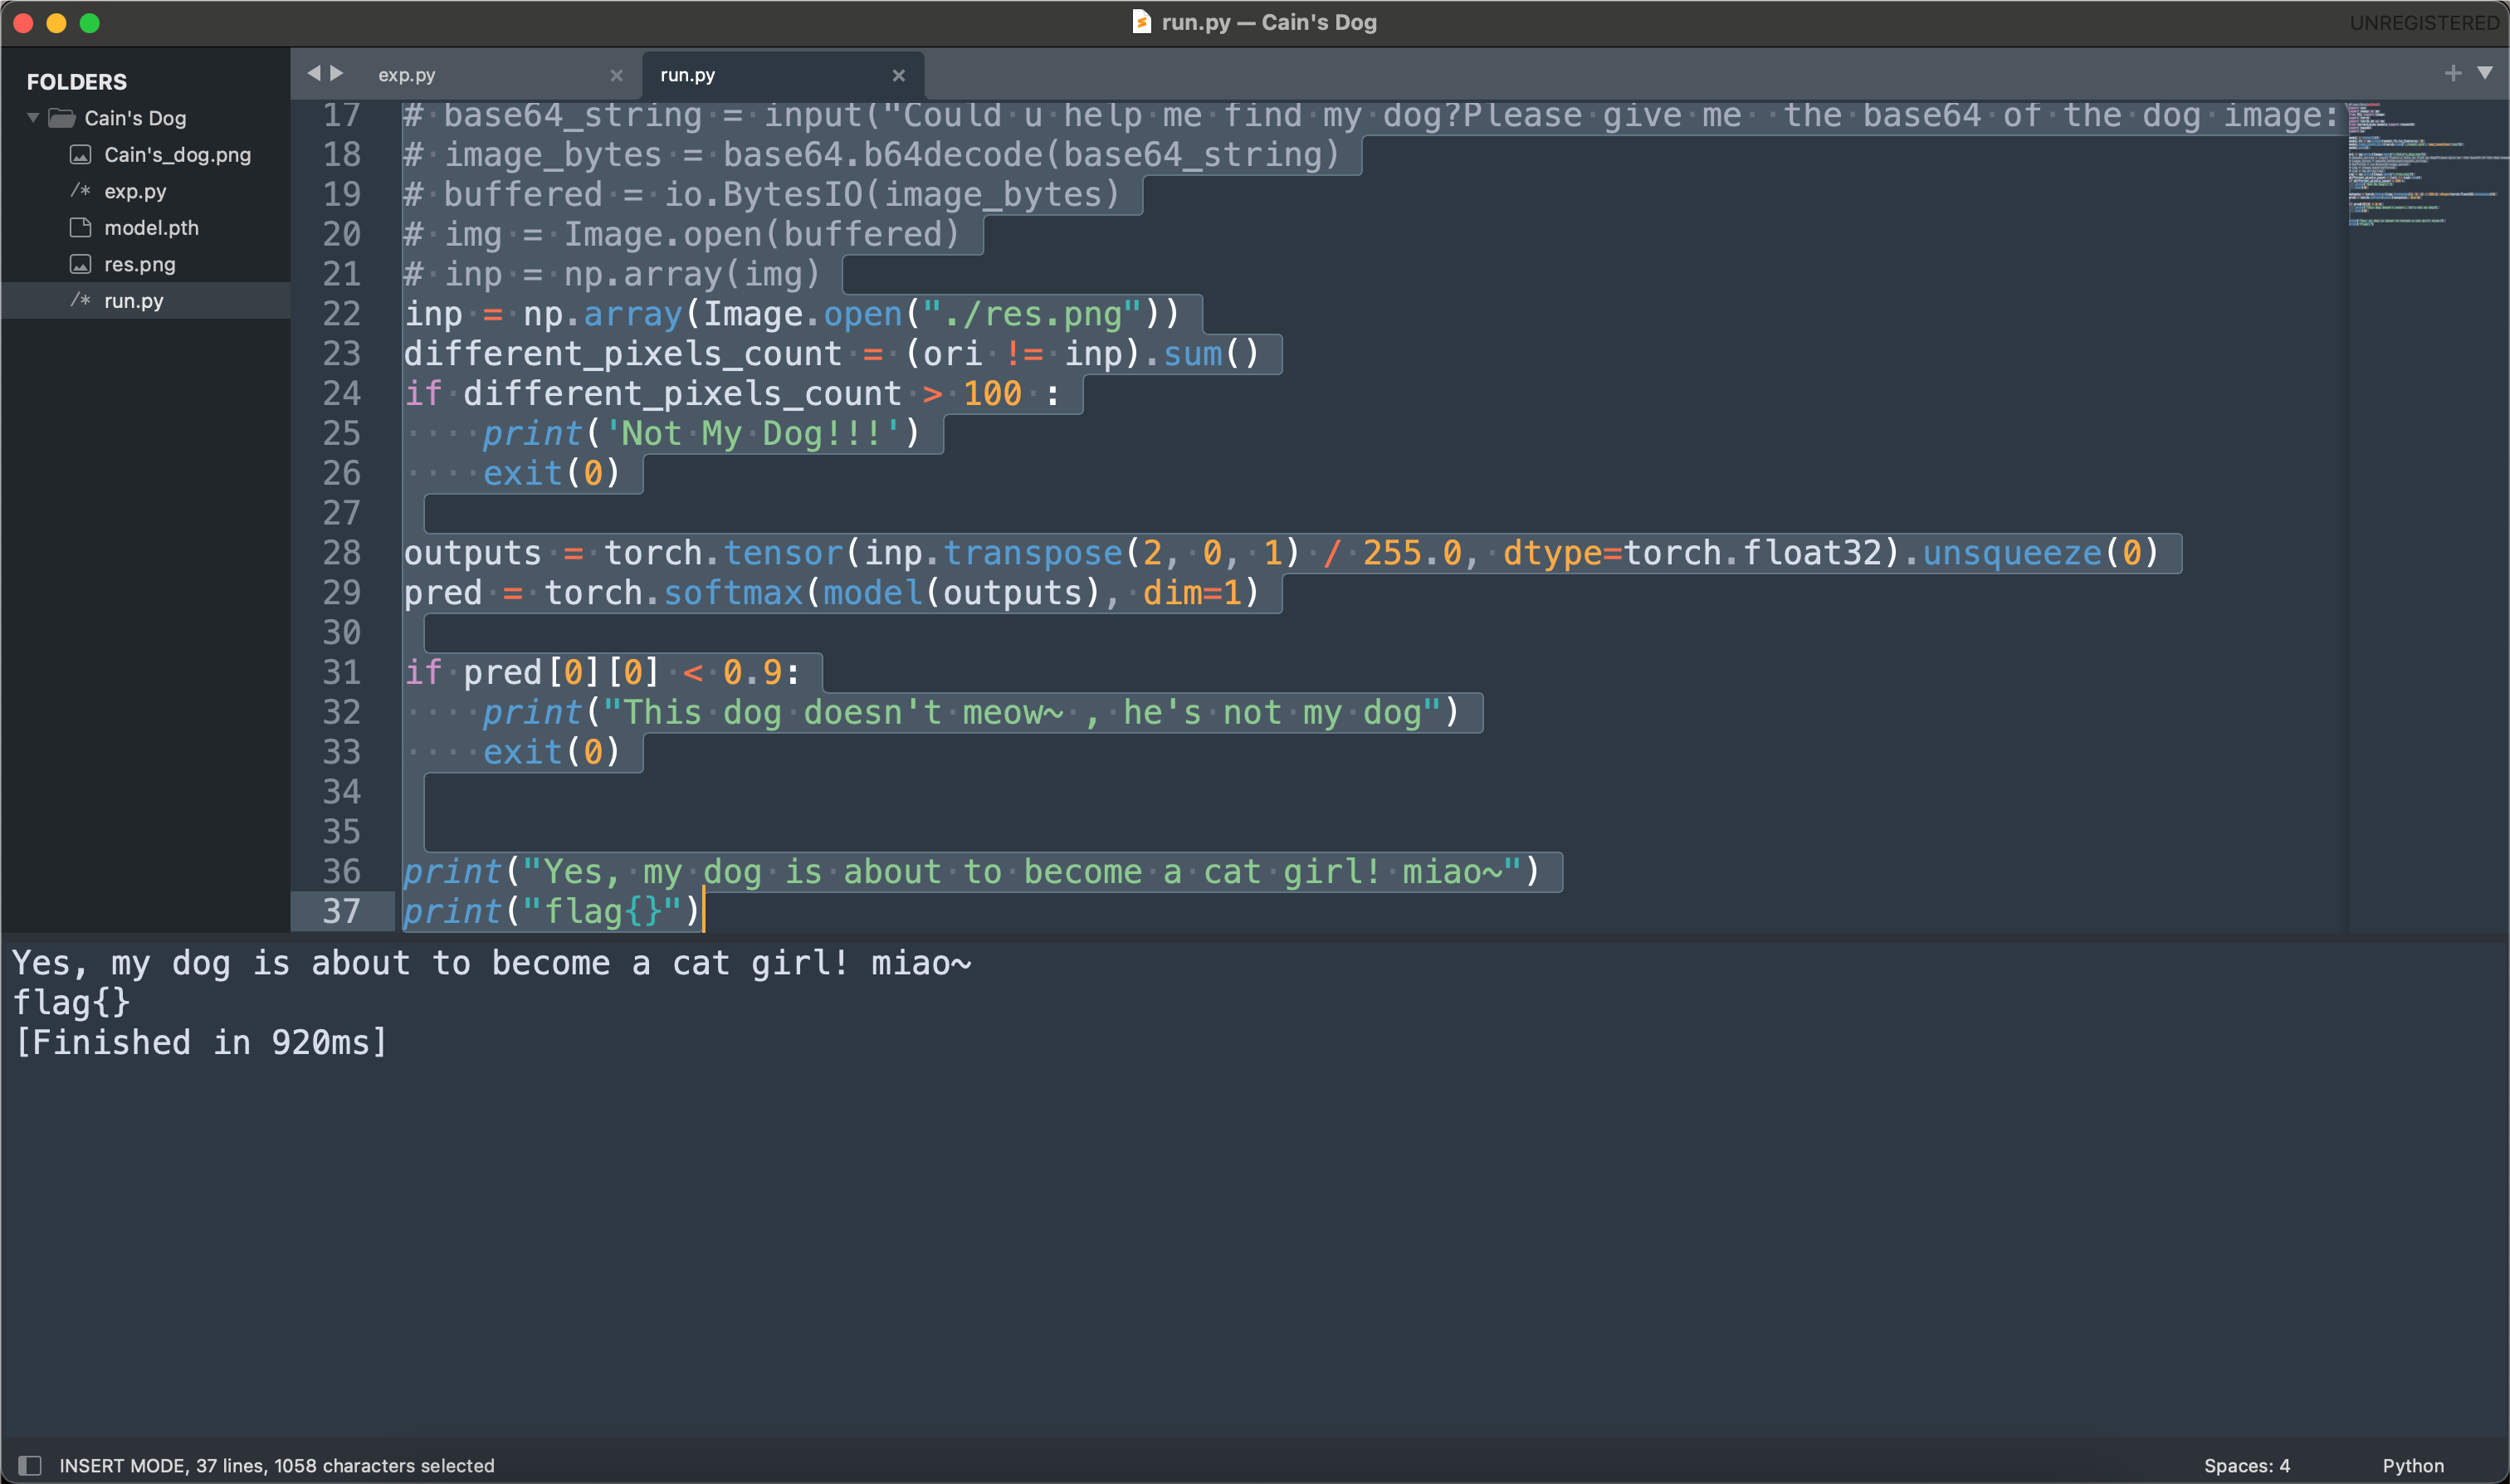
Task: Click the image icon beside Cain's_dog.png
Action: [81, 155]
